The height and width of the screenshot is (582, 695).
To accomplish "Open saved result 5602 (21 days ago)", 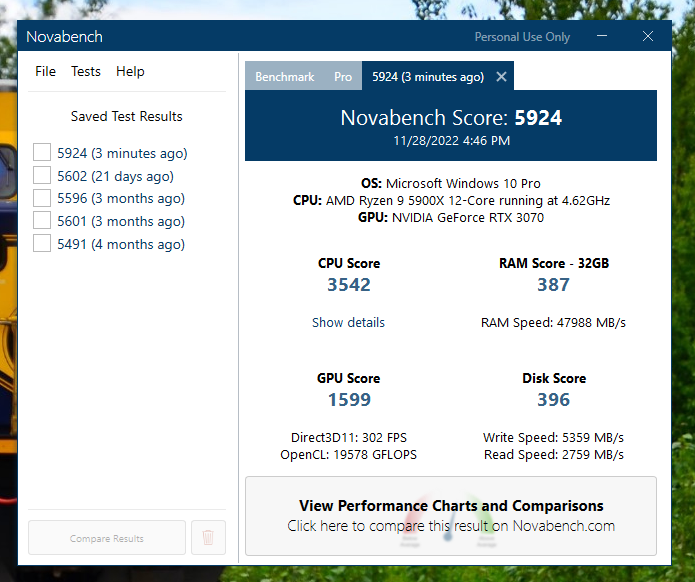I will pyautogui.click(x=115, y=176).
